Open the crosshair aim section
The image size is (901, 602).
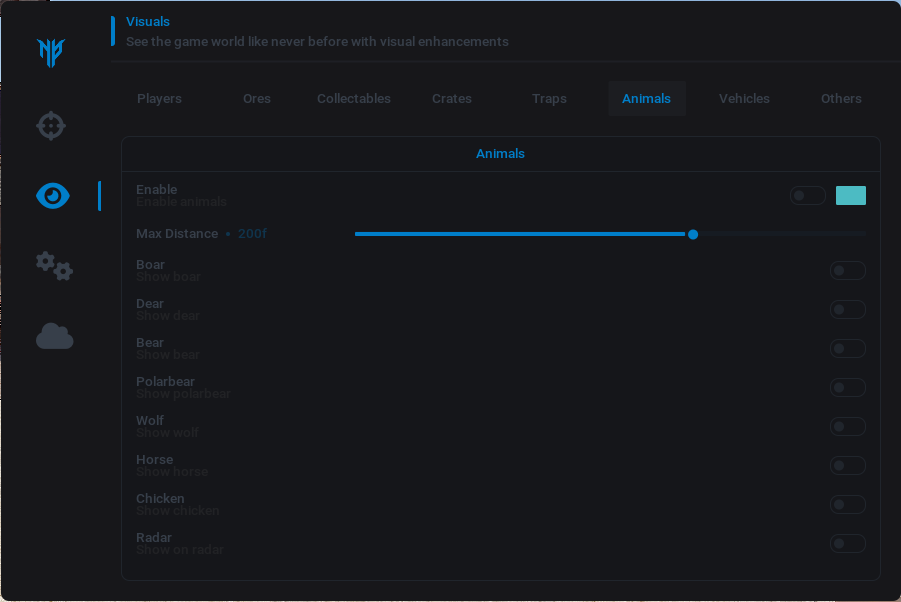pyautogui.click(x=52, y=126)
